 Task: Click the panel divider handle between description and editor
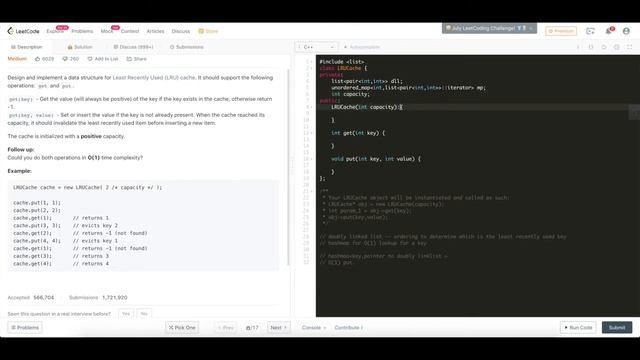click(x=292, y=165)
